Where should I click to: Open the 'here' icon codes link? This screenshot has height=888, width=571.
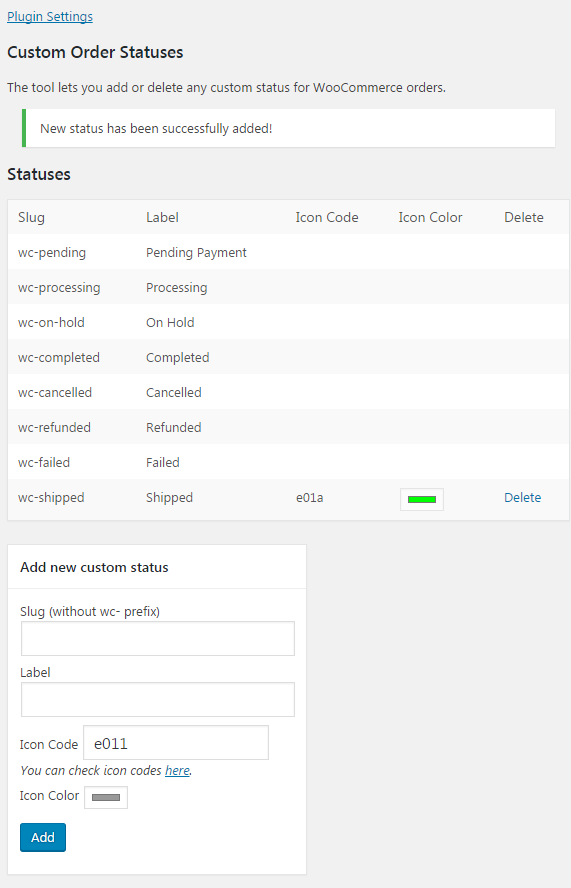click(x=177, y=770)
